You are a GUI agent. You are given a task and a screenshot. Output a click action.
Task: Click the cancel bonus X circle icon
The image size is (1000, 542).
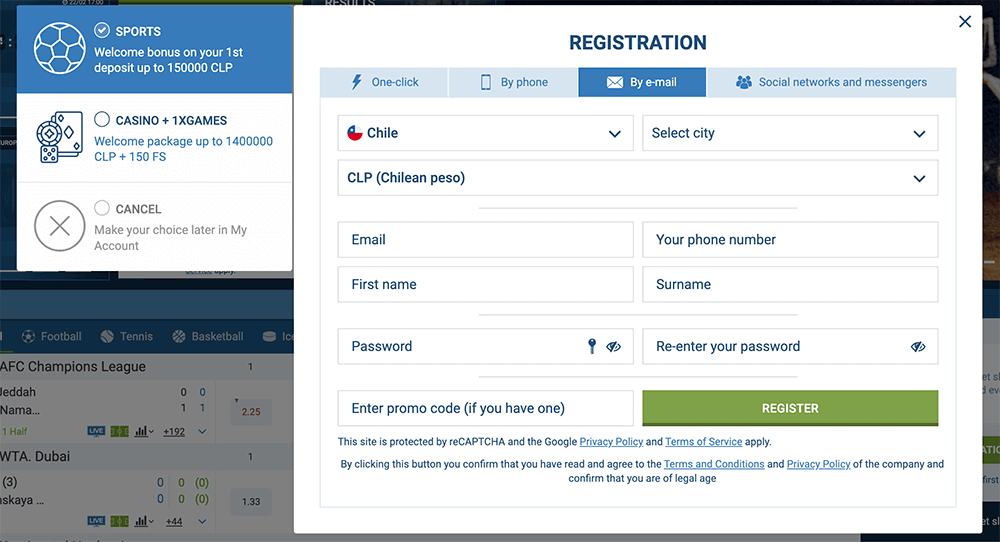tap(60, 226)
